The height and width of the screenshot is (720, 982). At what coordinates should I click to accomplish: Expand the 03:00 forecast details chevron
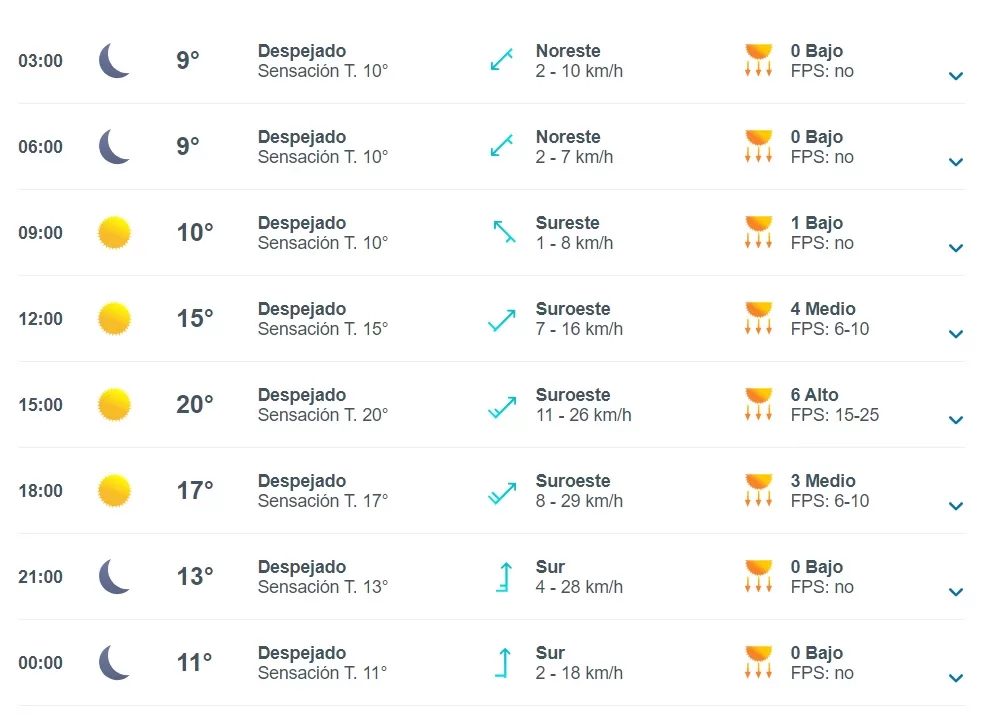pyautogui.click(x=956, y=76)
